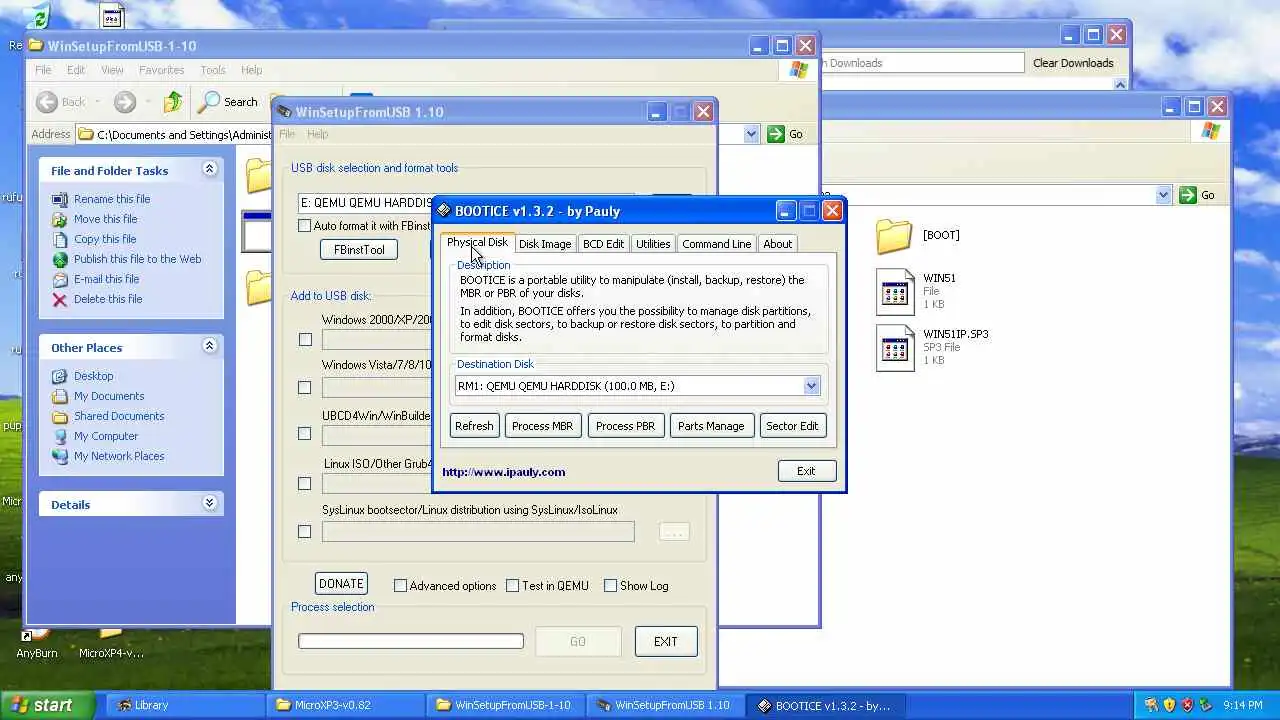Collapse the File and Folder Tasks panel
The width and height of the screenshot is (1280, 720).
pyautogui.click(x=209, y=169)
